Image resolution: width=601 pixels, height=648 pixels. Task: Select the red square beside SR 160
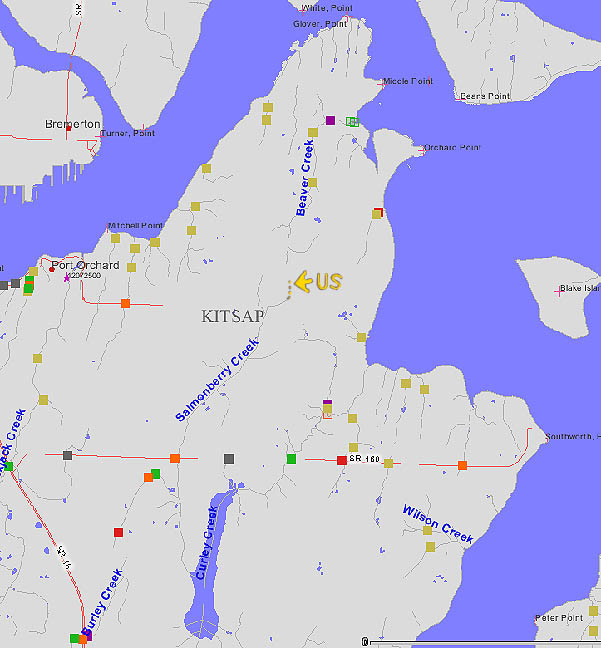click(342, 460)
